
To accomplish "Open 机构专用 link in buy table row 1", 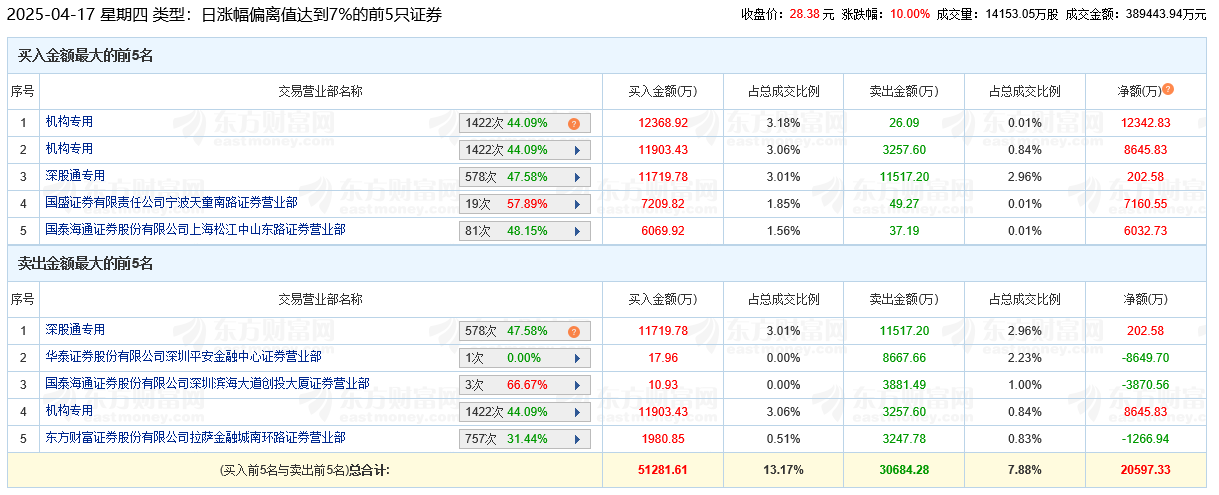I will click(x=69, y=122).
